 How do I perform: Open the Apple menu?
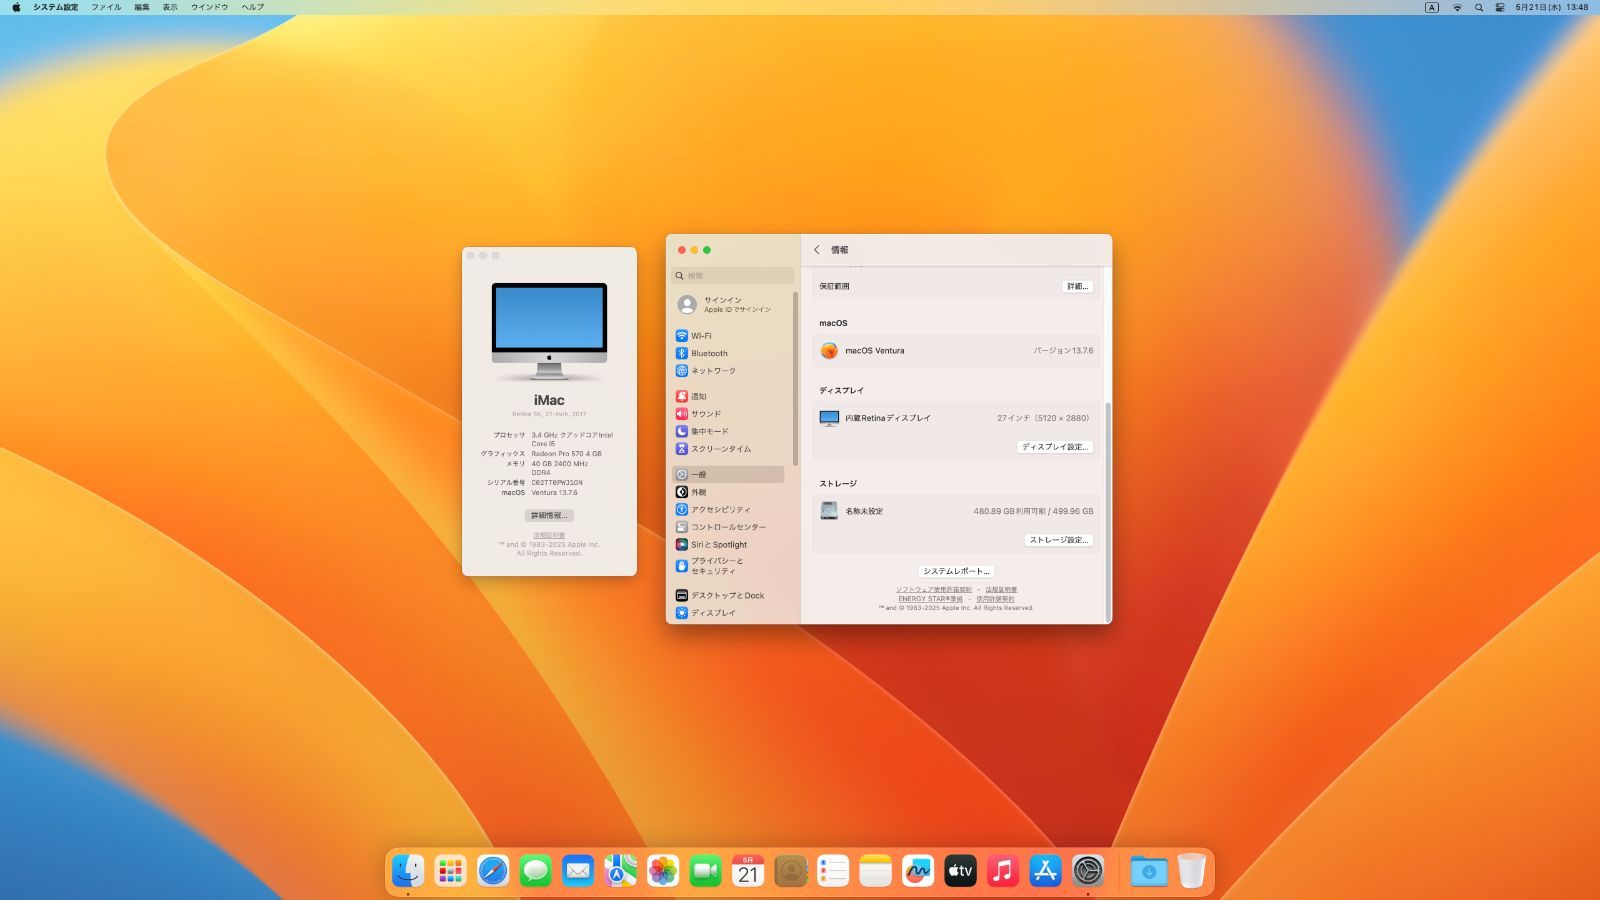[x=16, y=7]
